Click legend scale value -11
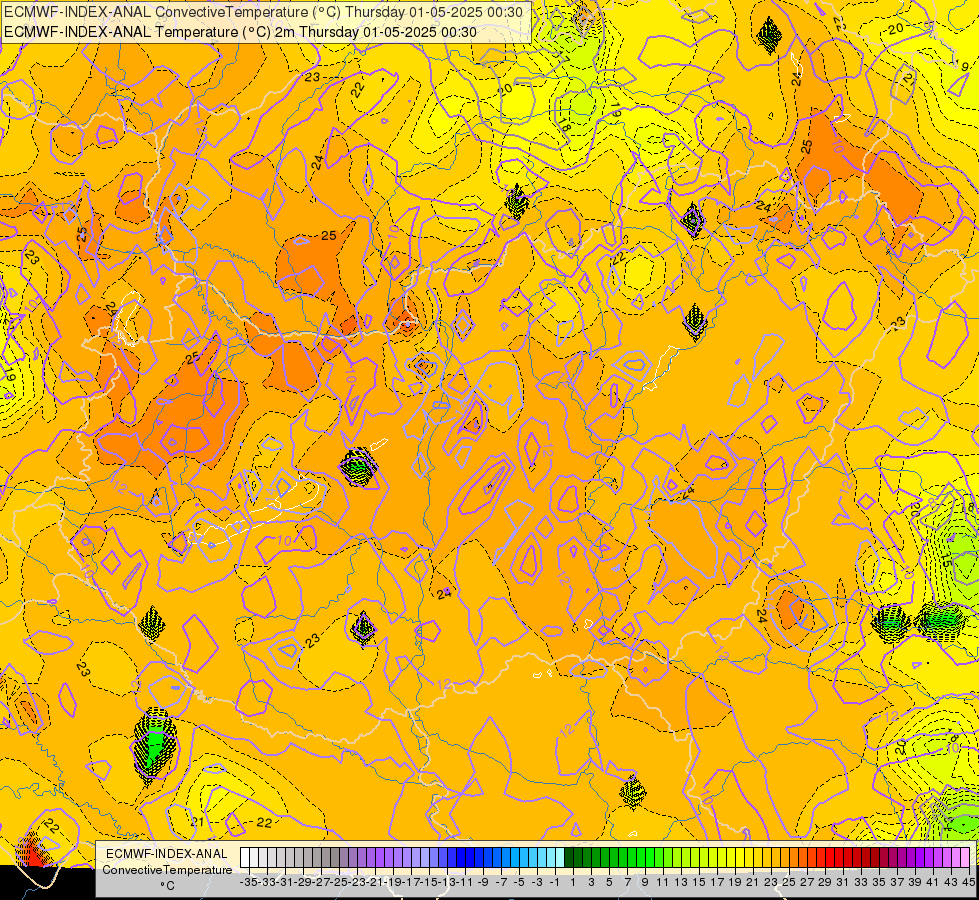This screenshot has width=979, height=900. (x=465, y=882)
